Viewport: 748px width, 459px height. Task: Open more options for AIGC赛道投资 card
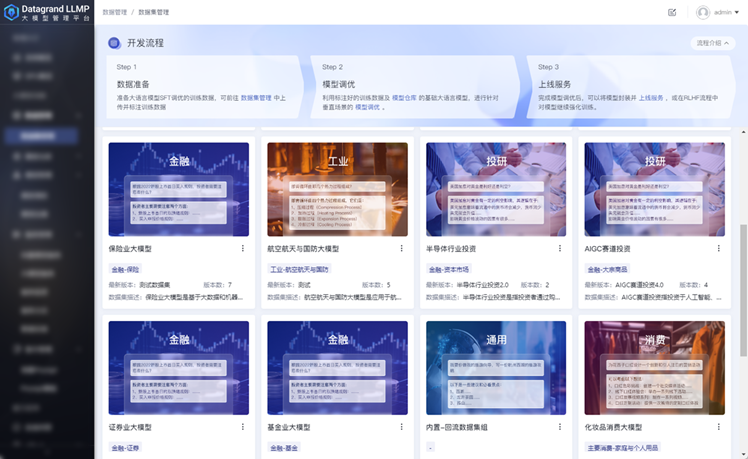718,248
